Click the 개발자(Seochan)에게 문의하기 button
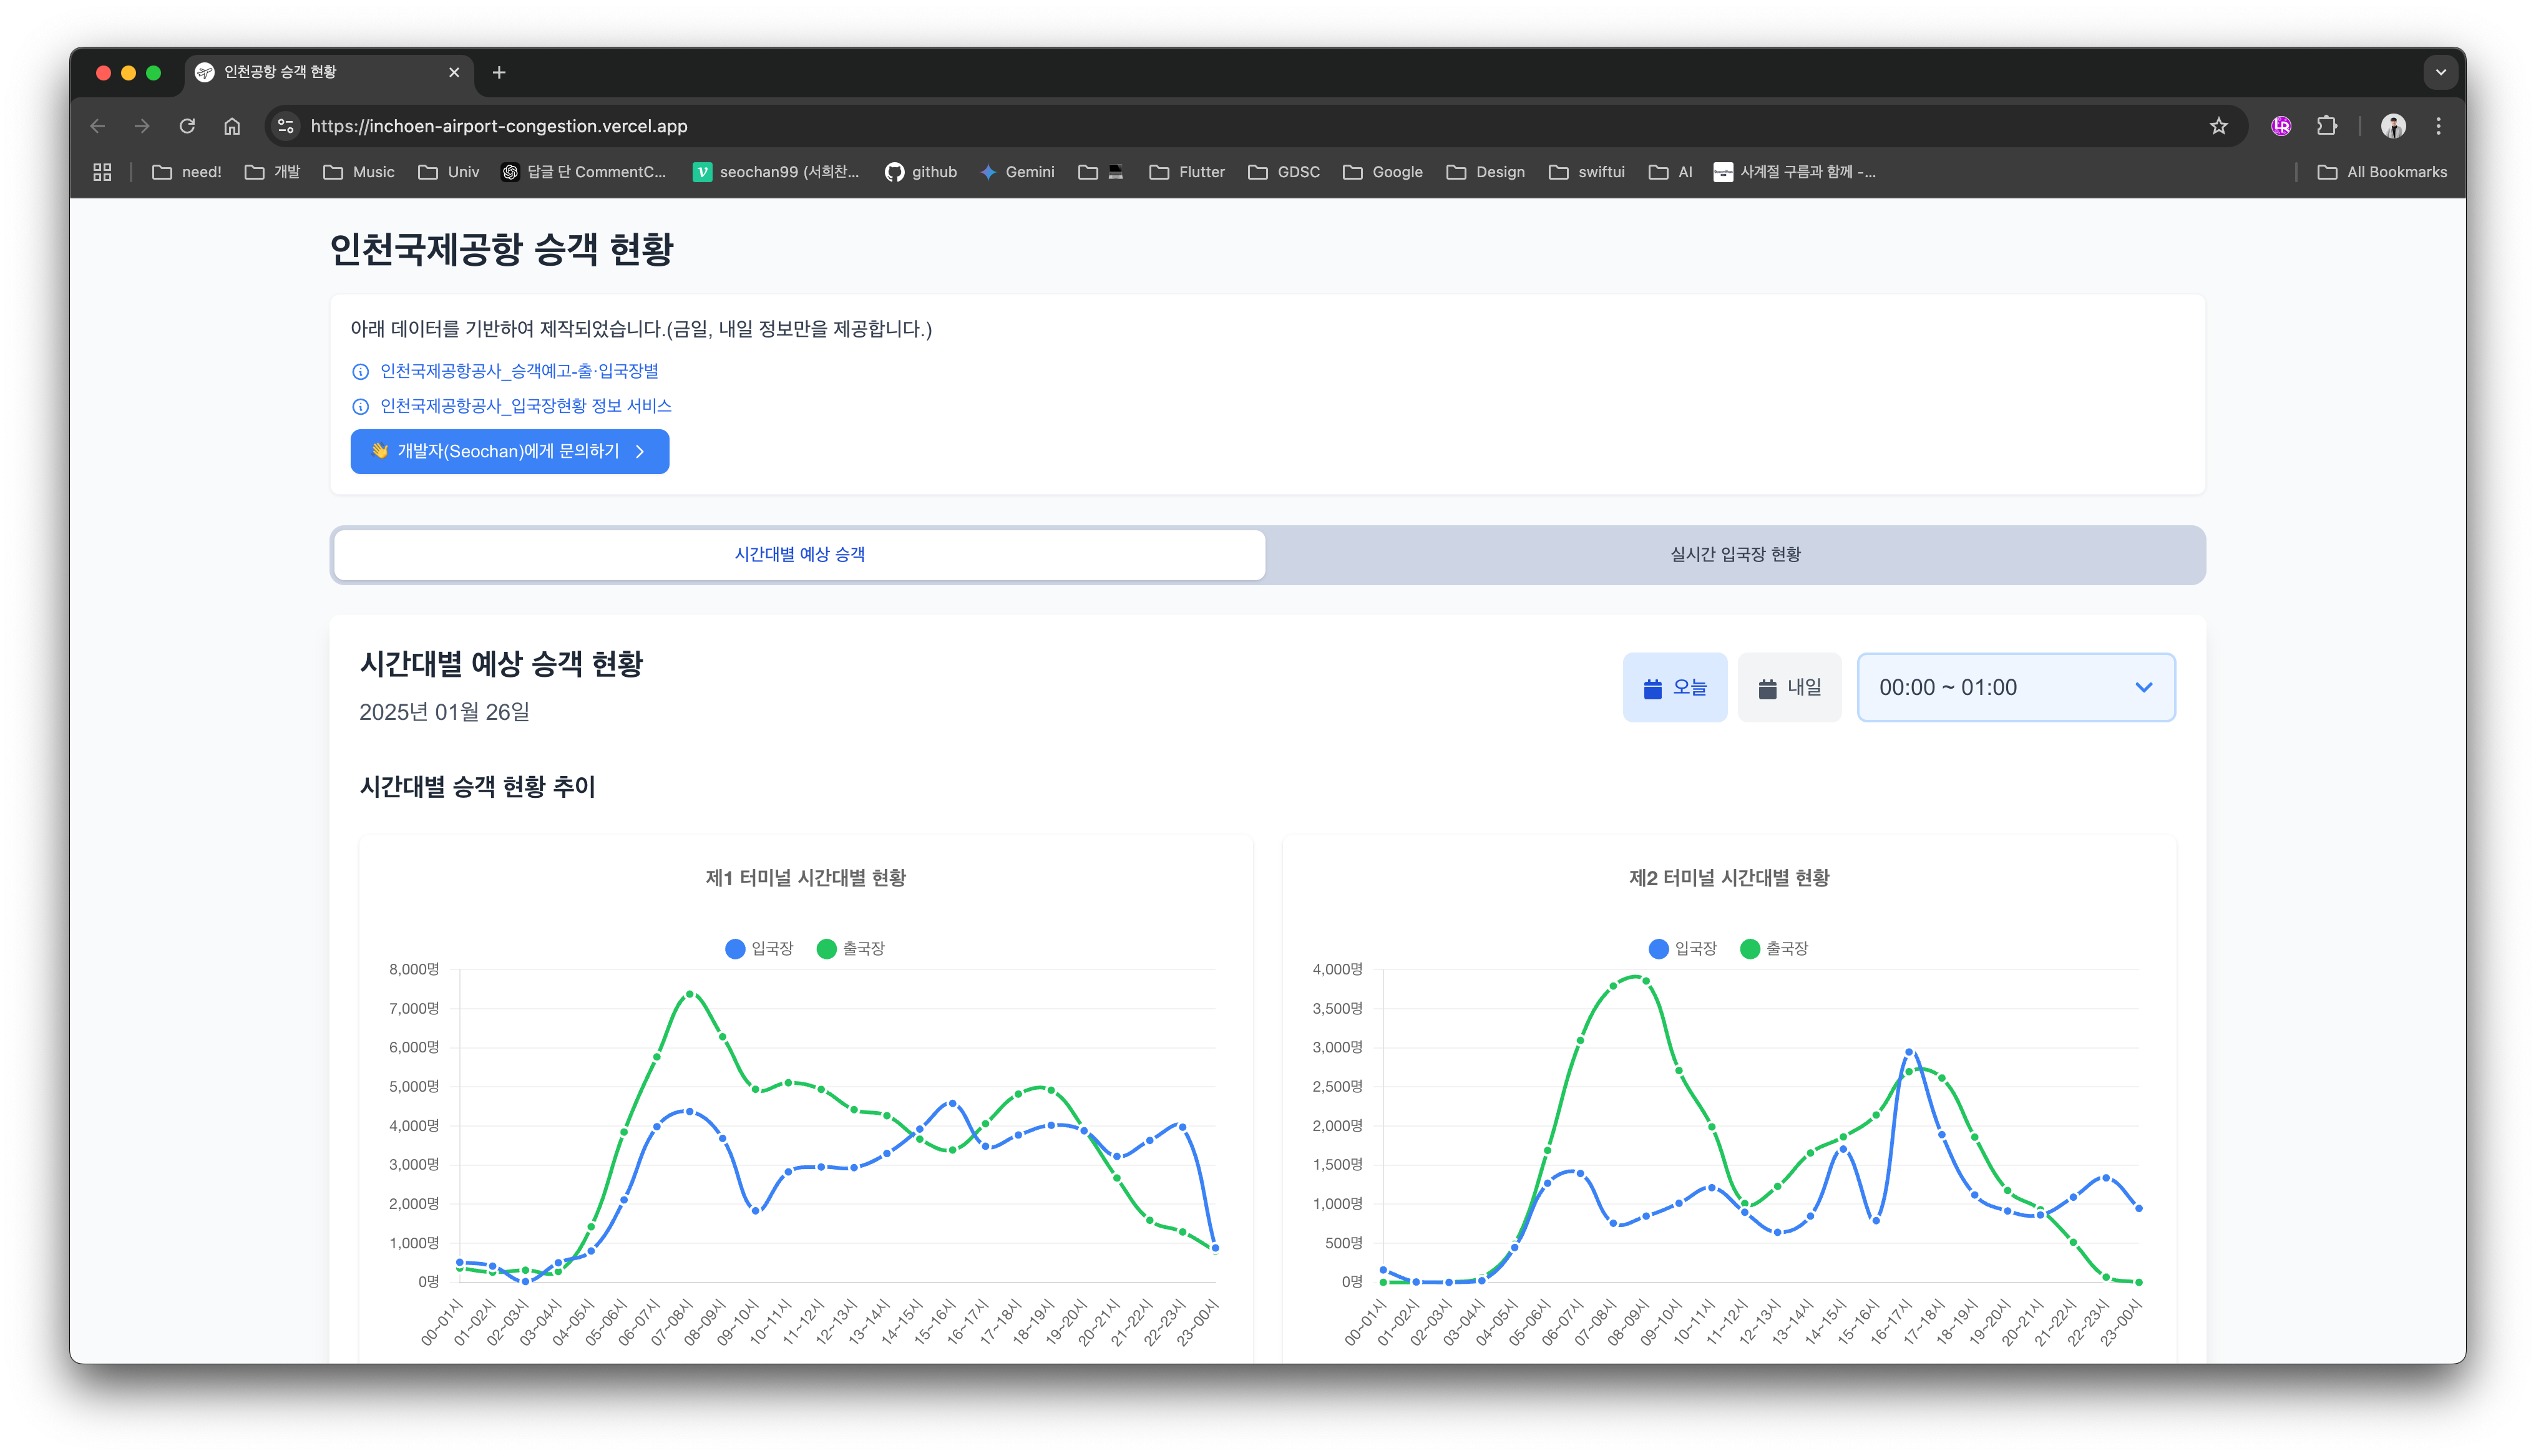Viewport: 2536px width, 1456px height. [x=509, y=451]
